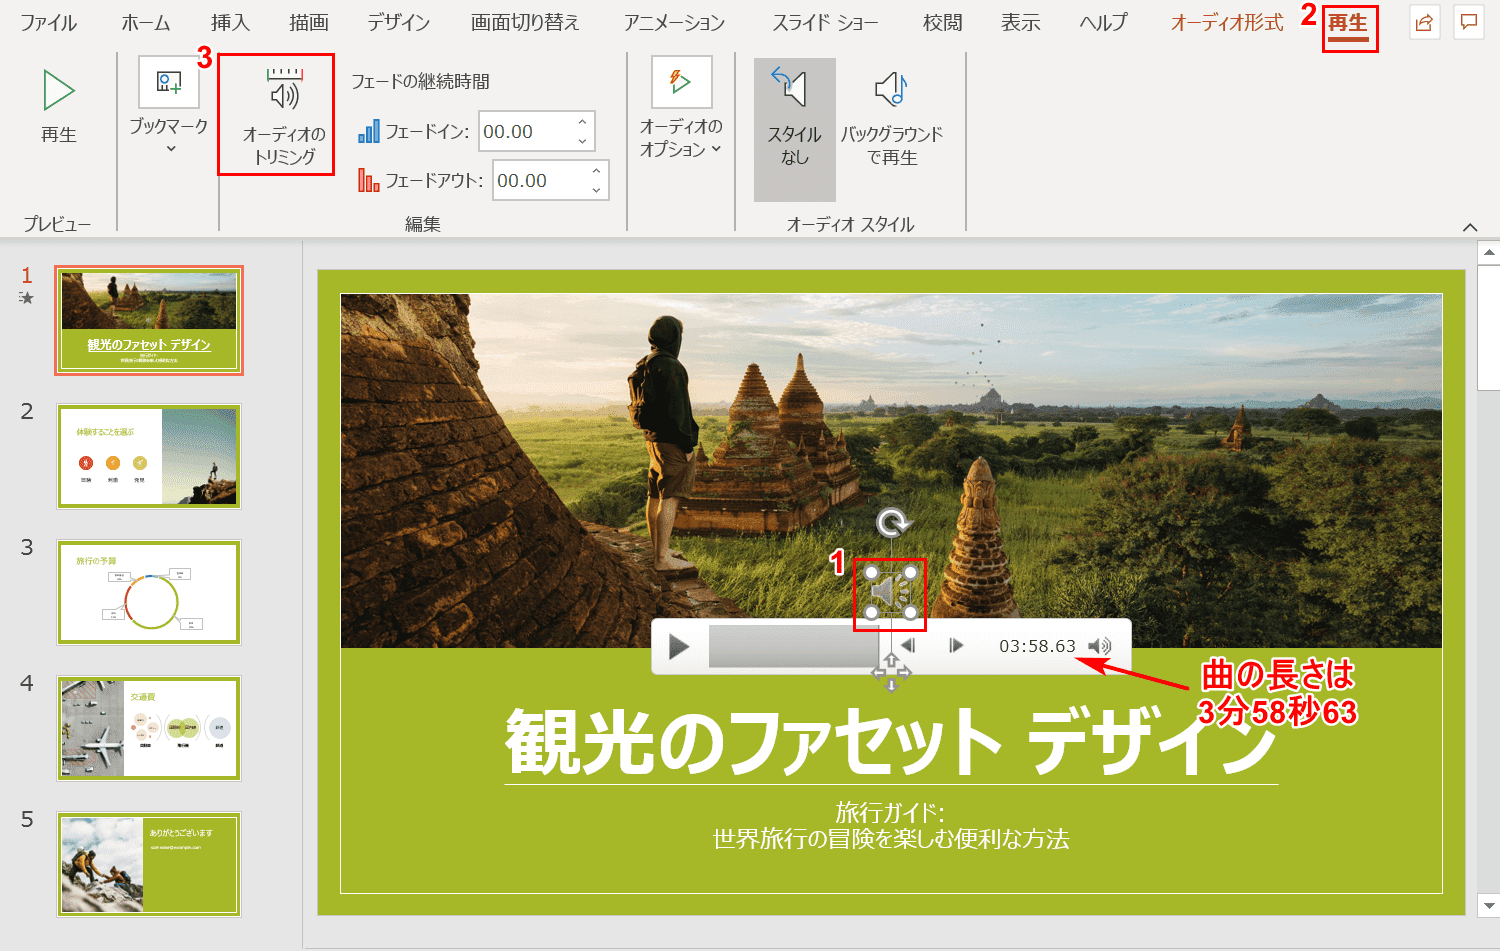Increase フェードイン value with up arrow
Image resolution: width=1500 pixels, height=951 pixels.
point(582,122)
